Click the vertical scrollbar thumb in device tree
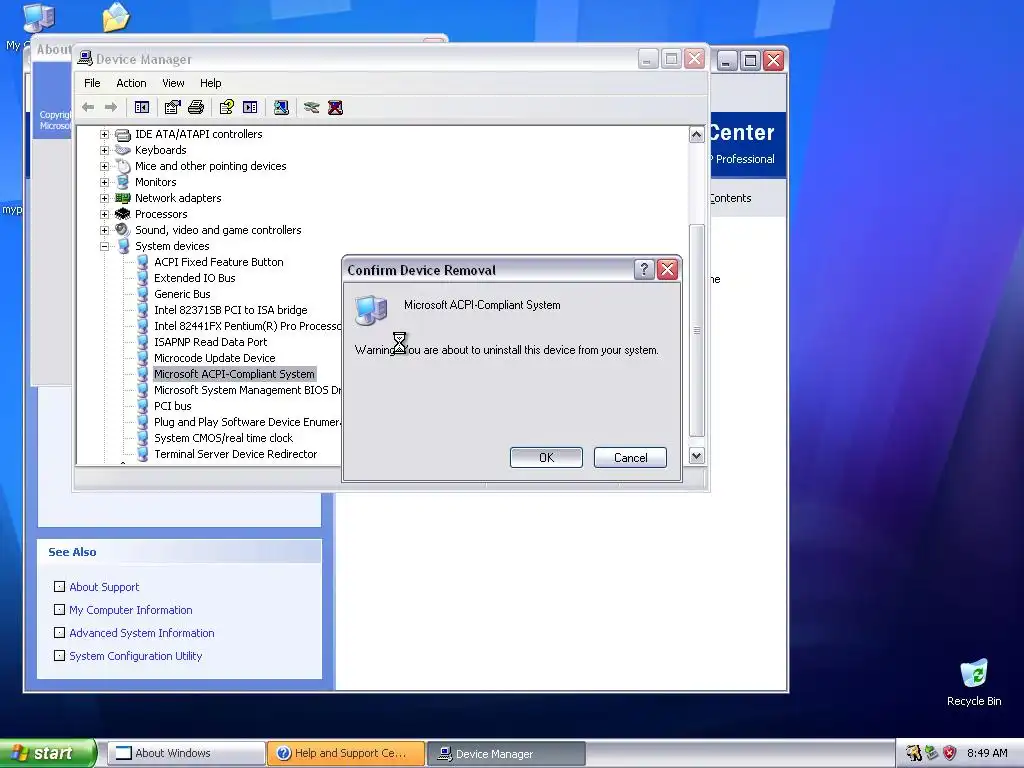Viewport: 1024px width, 768px height. click(x=696, y=330)
